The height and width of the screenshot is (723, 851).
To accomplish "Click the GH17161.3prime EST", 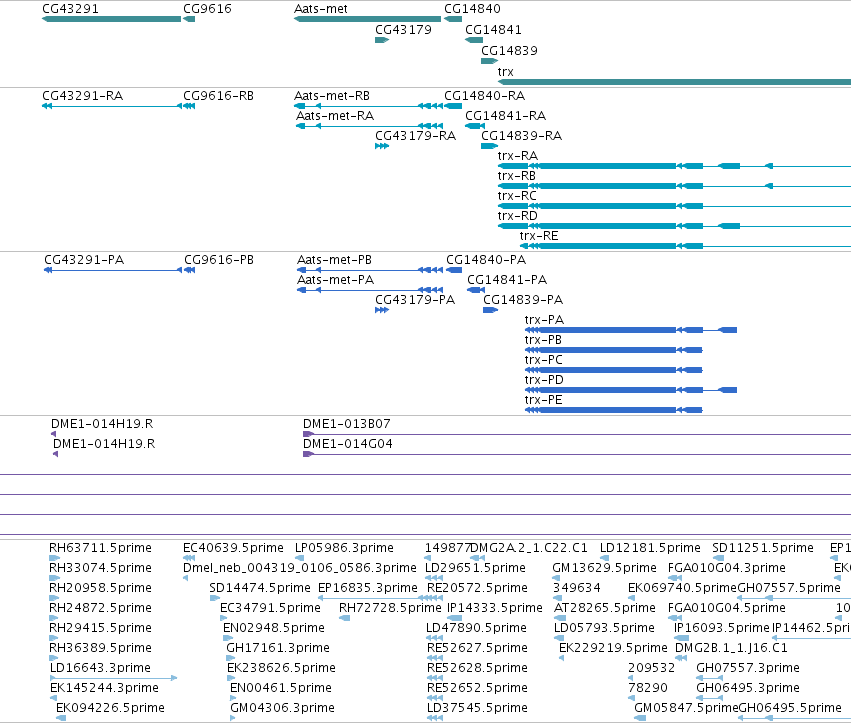I will click(231, 658).
